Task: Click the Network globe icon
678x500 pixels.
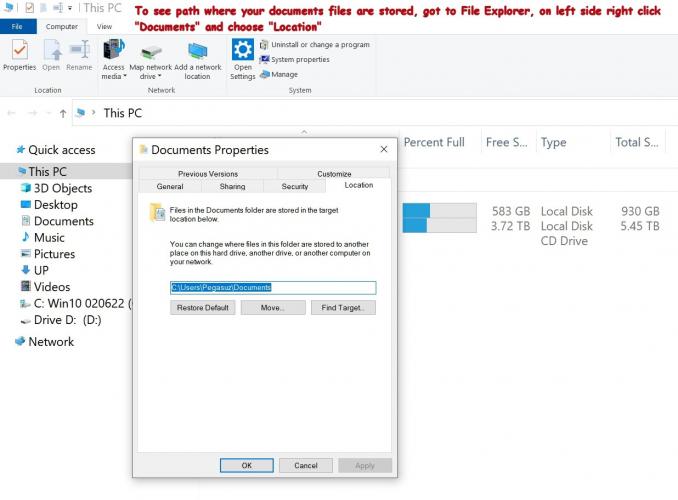Action: click(20, 341)
